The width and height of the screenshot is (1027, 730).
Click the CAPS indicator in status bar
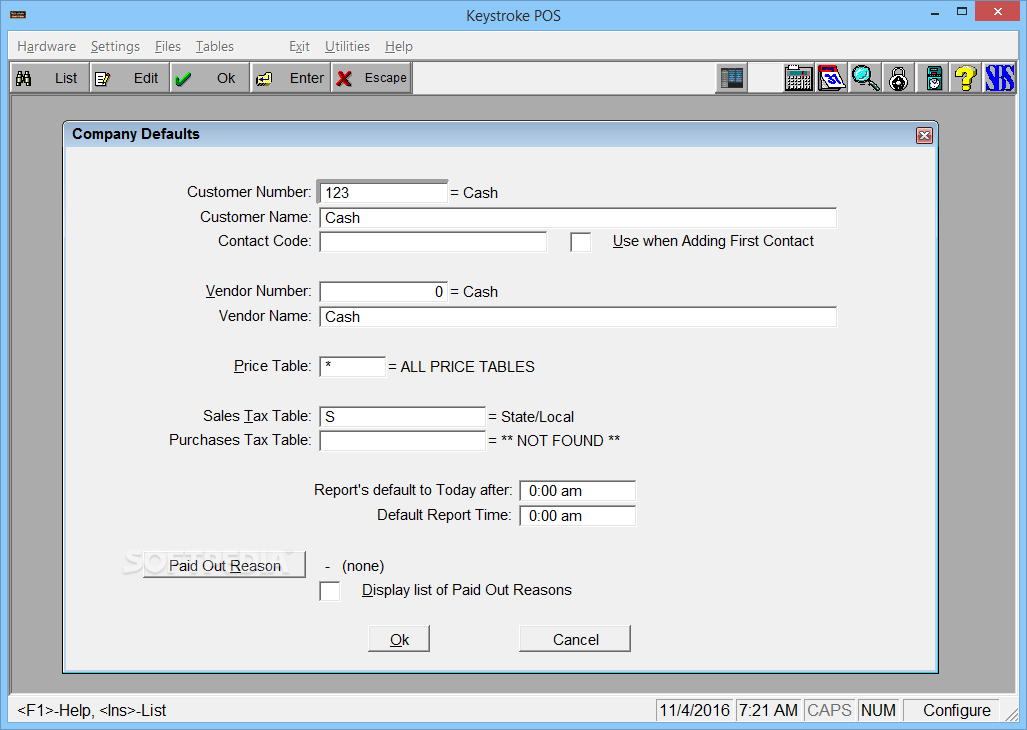point(829,710)
